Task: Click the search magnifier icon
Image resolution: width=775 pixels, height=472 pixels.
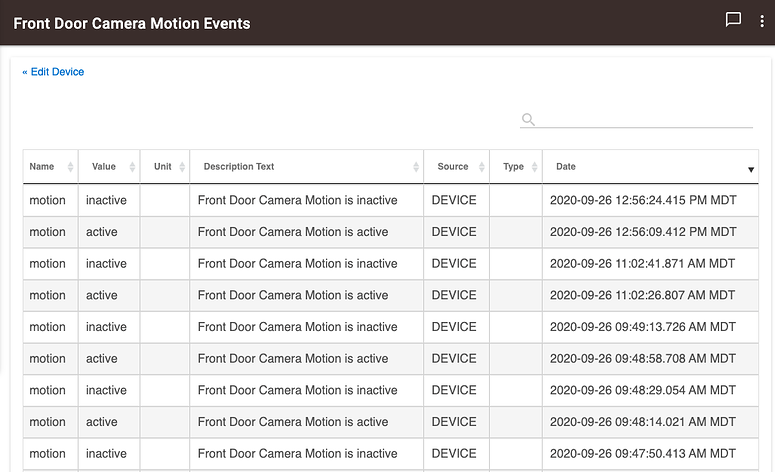Action: pos(528,119)
